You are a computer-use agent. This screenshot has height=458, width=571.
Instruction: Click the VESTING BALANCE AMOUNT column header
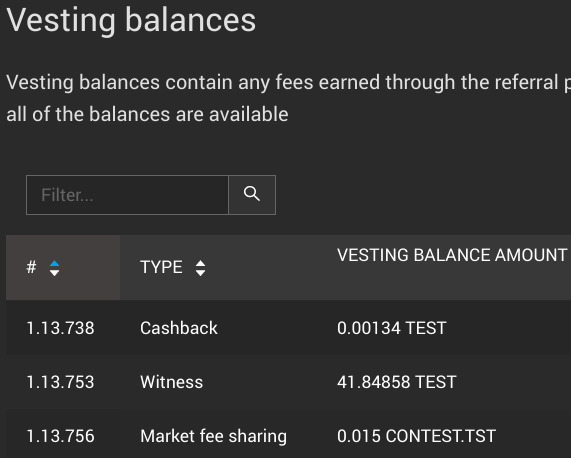(x=452, y=255)
